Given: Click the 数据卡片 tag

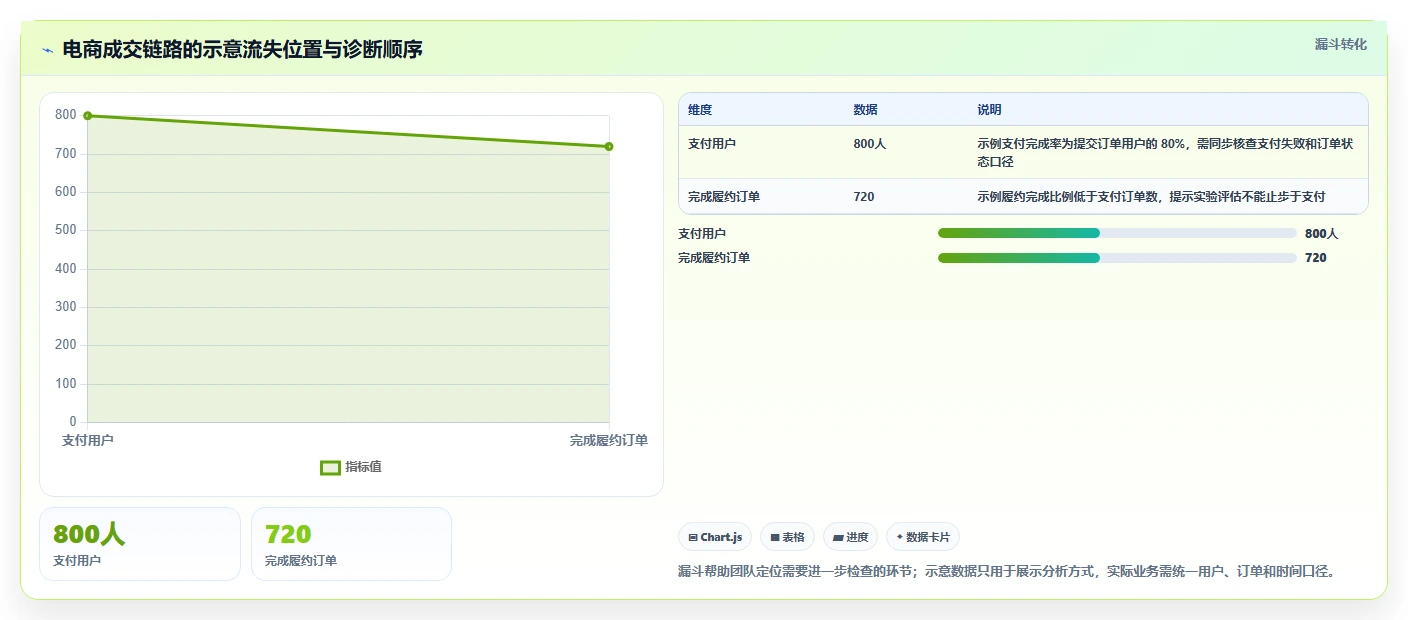Looking at the screenshot, I should point(923,537).
